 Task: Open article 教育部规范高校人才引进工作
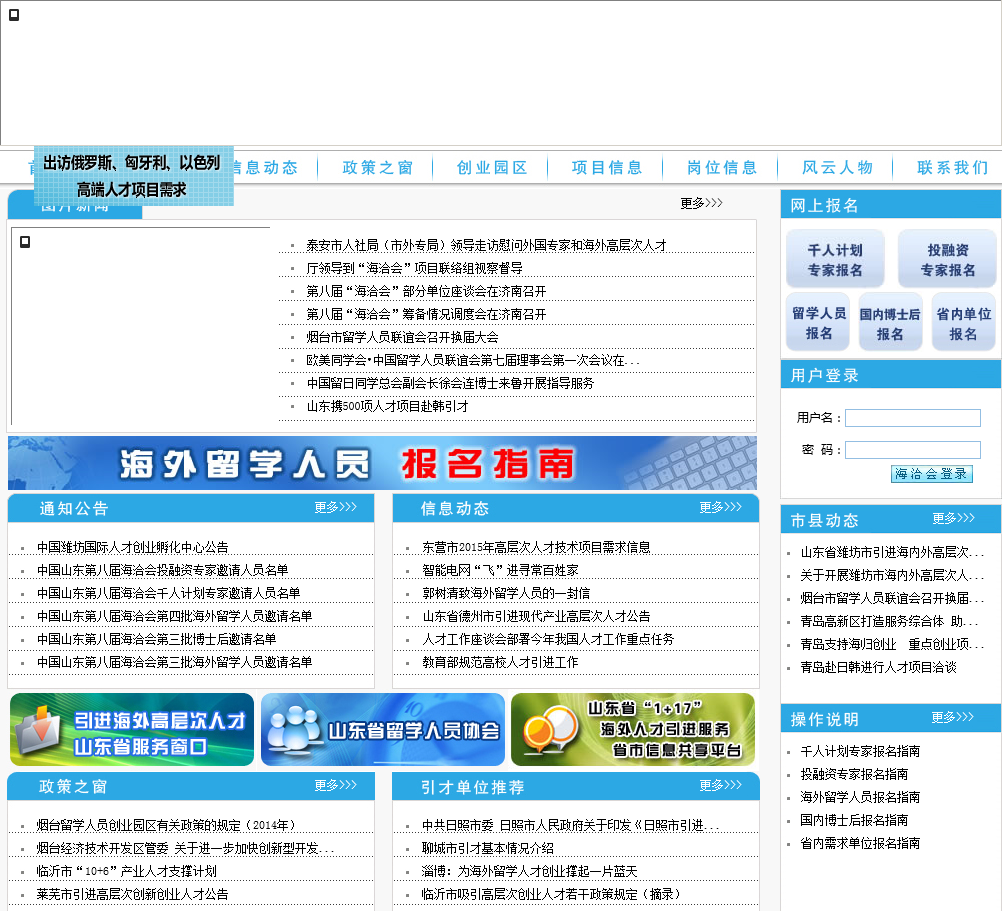[500, 662]
